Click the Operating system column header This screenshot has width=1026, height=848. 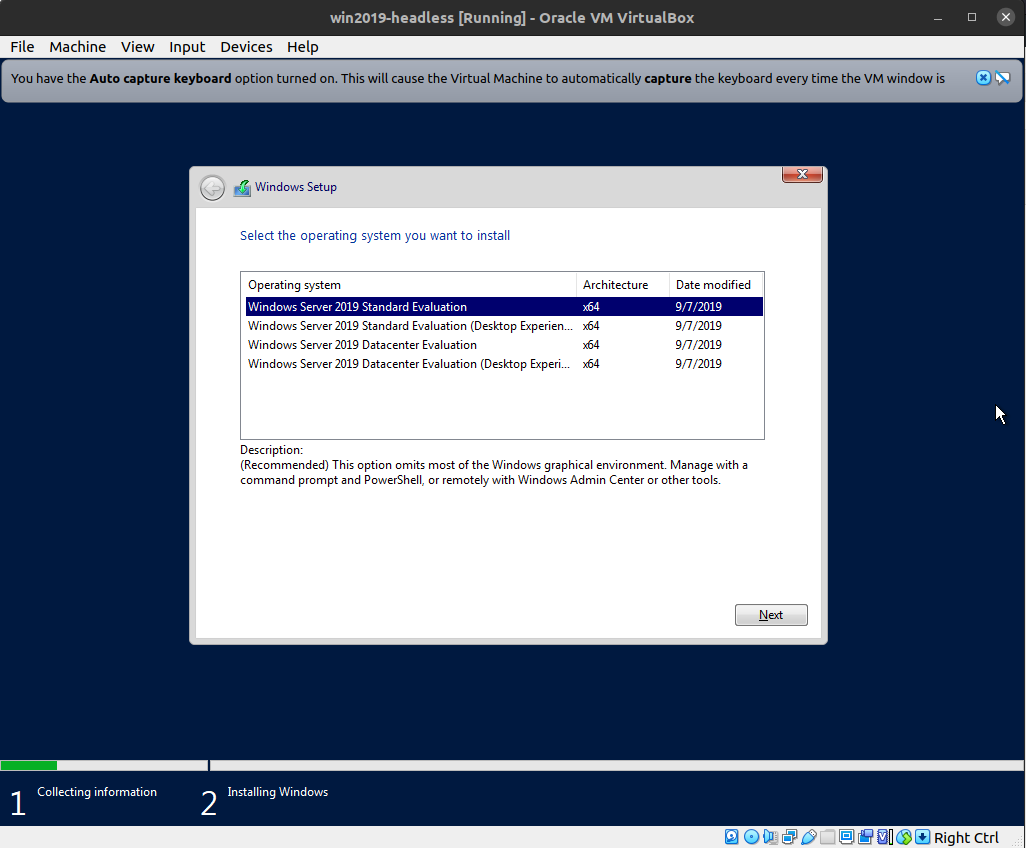(x=409, y=285)
